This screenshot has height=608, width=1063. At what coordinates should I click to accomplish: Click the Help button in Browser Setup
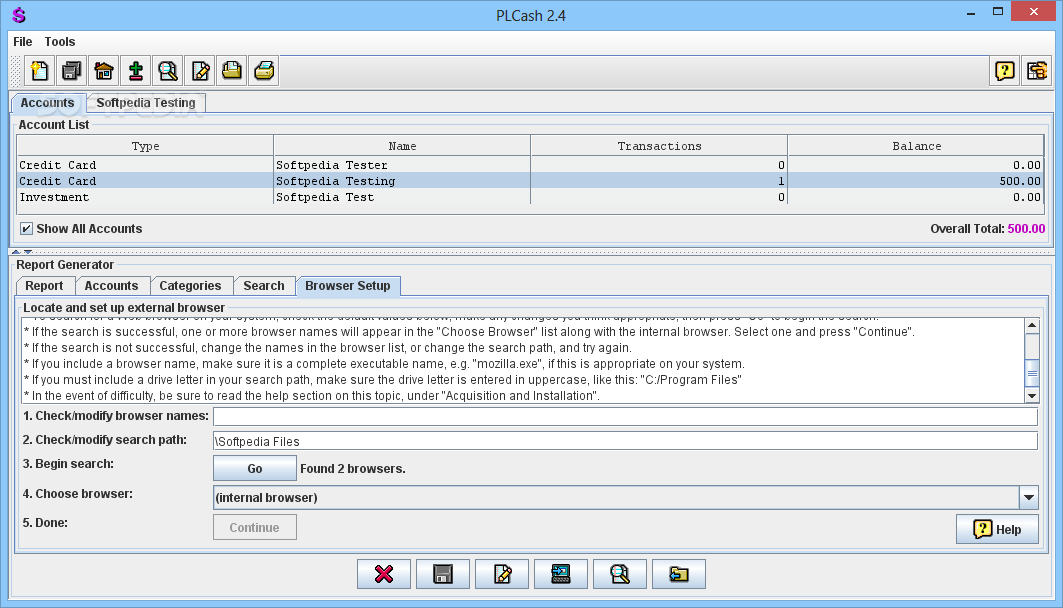tap(997, 529)
